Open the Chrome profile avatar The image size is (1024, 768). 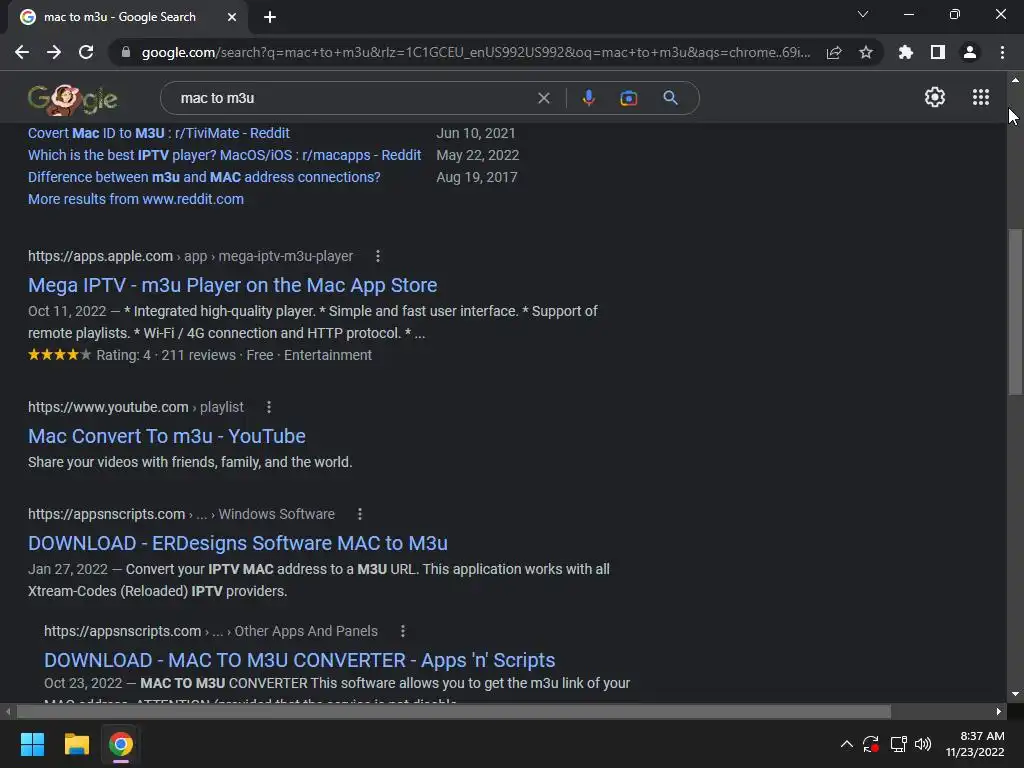(x=970, y=52)
